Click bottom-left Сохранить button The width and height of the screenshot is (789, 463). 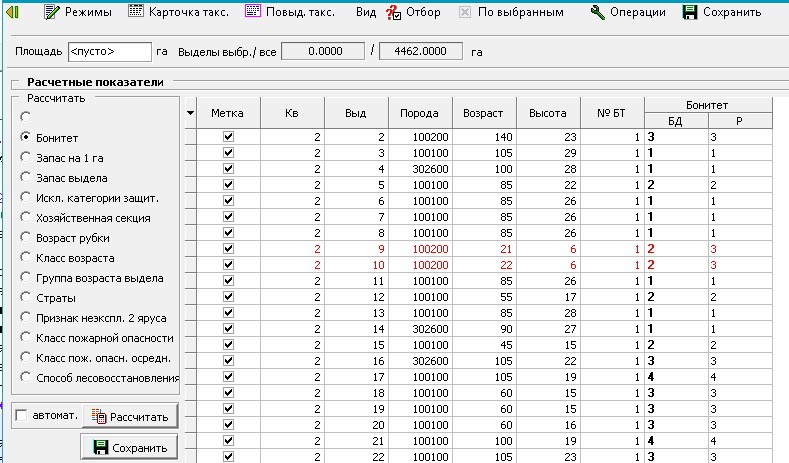coord(129,447)
